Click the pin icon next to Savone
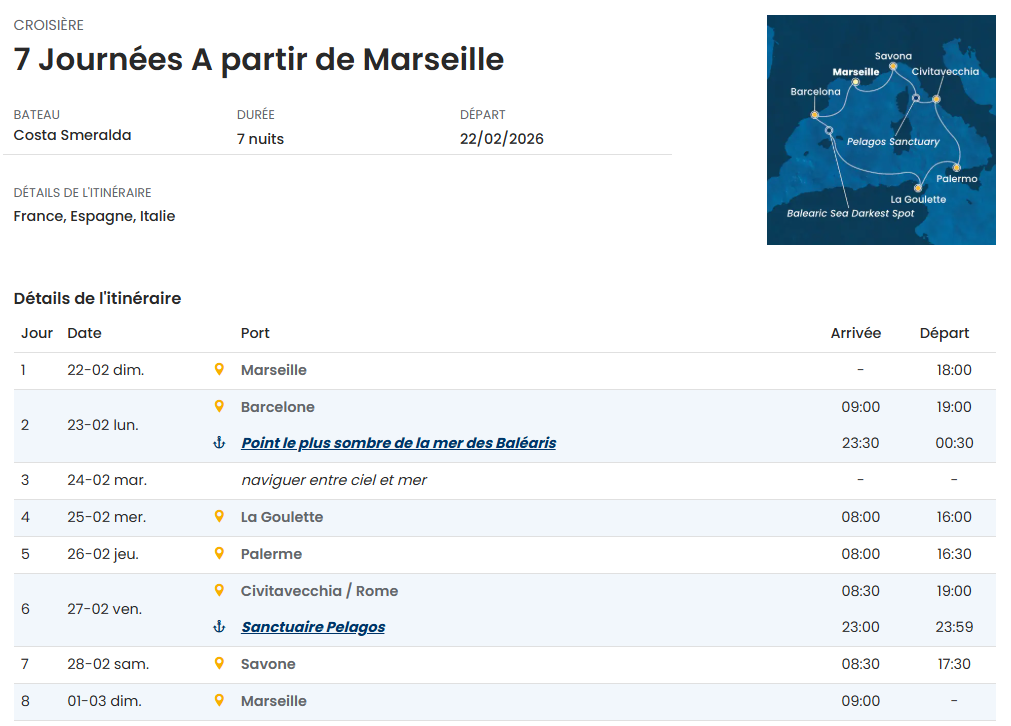 pyautogui.click(x=219, y=664)
